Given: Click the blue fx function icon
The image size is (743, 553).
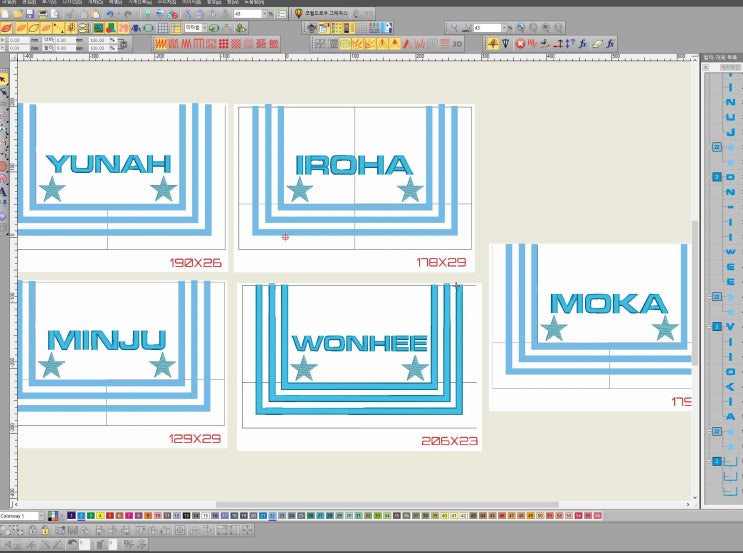Looking at the screenshot, I should point(582,44).
